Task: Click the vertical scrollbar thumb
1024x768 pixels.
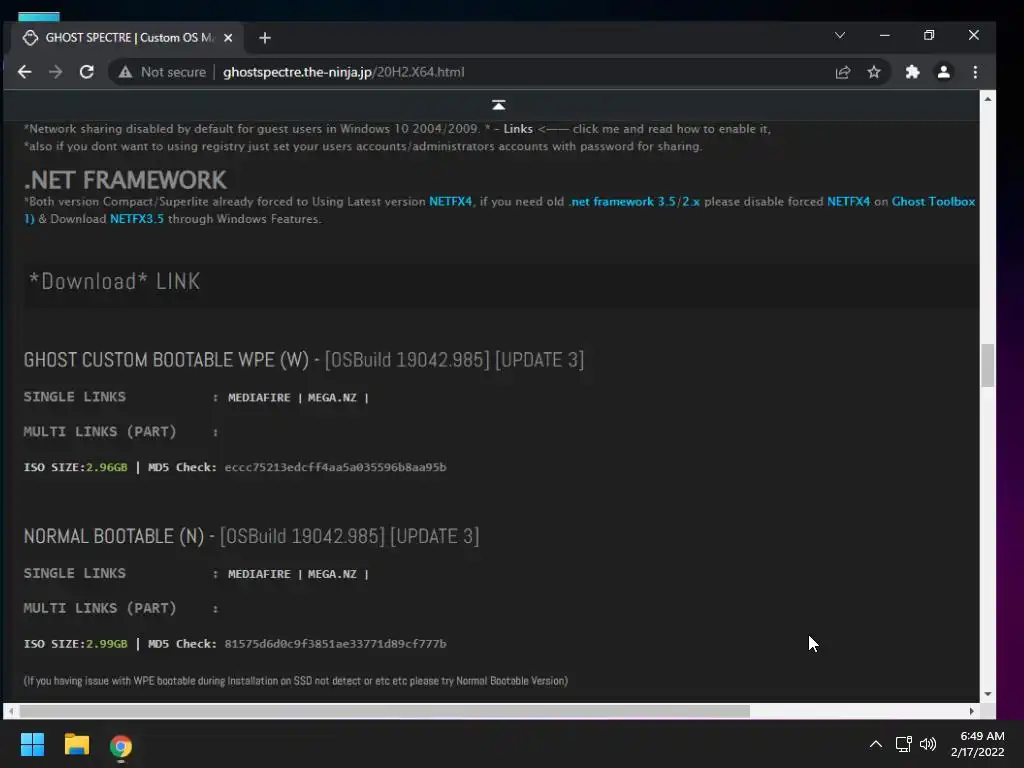Action: click(987, 365)
